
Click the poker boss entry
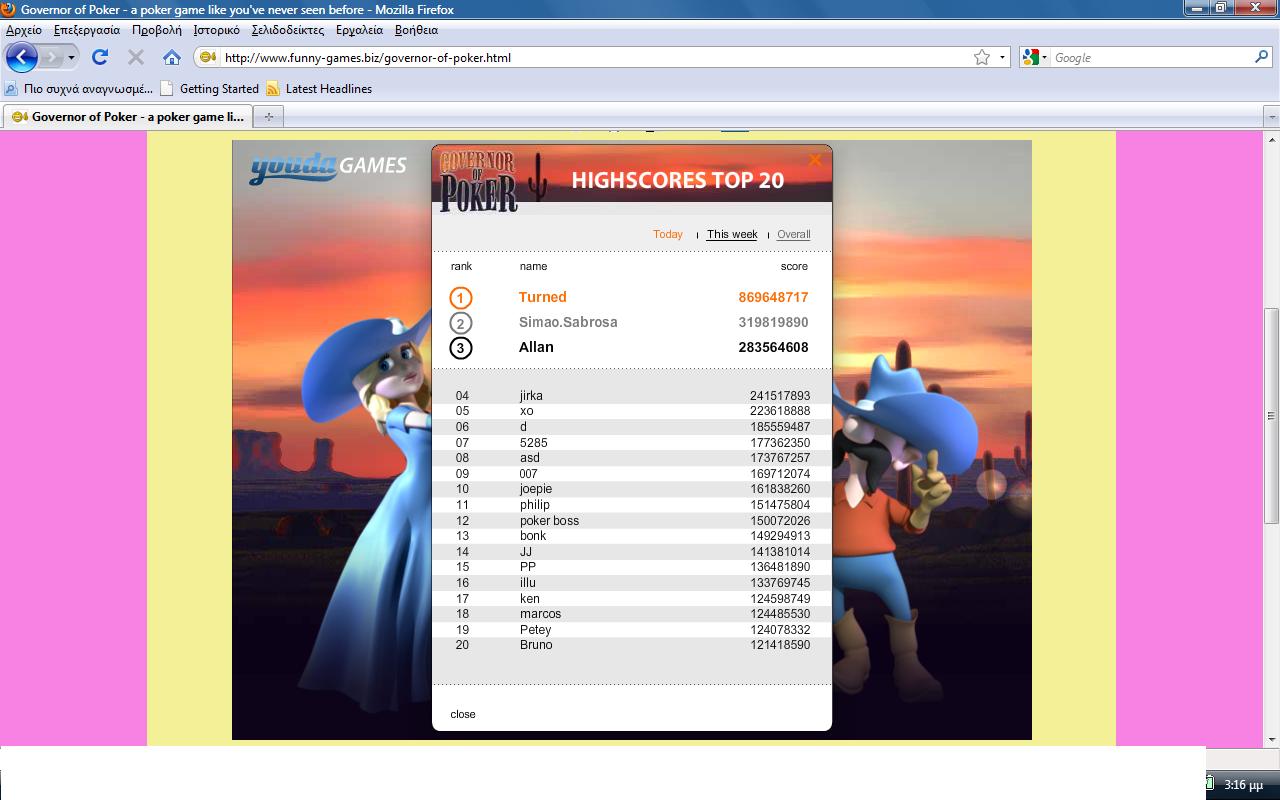click(549, 521)
